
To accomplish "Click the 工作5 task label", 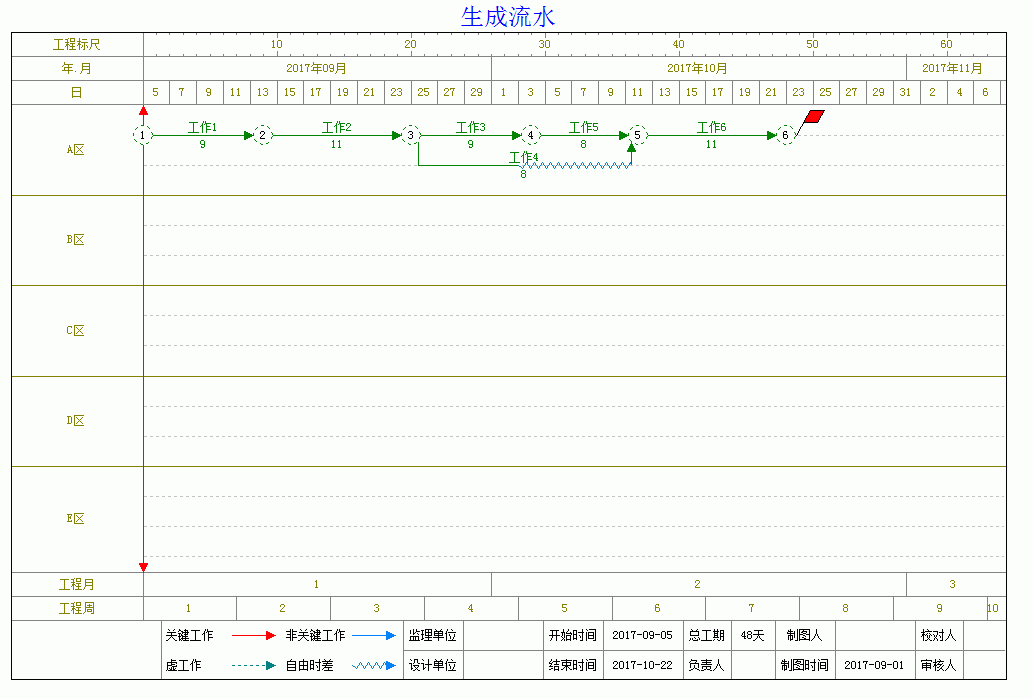I will coord(584,127).
